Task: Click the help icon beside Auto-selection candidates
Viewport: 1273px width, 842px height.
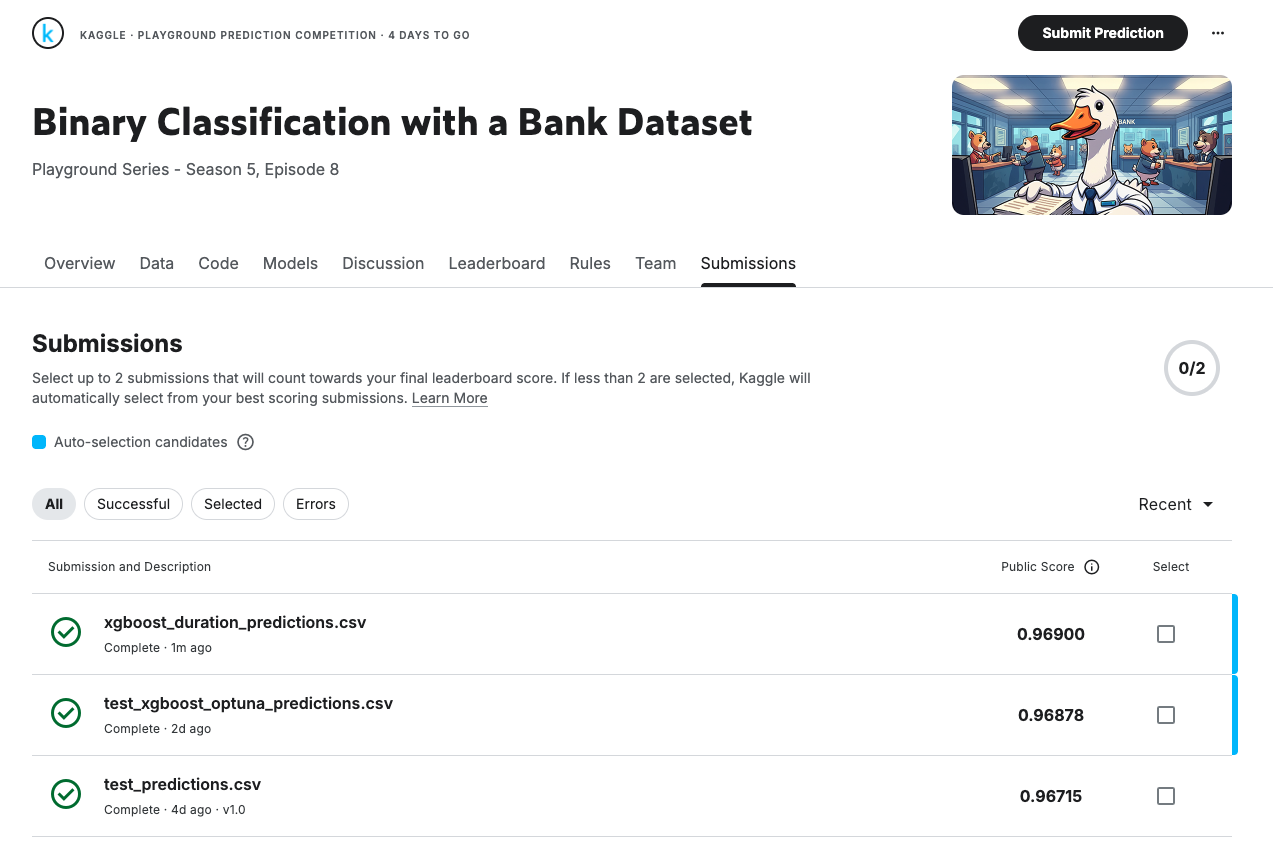Action: [x=246, y=442]
